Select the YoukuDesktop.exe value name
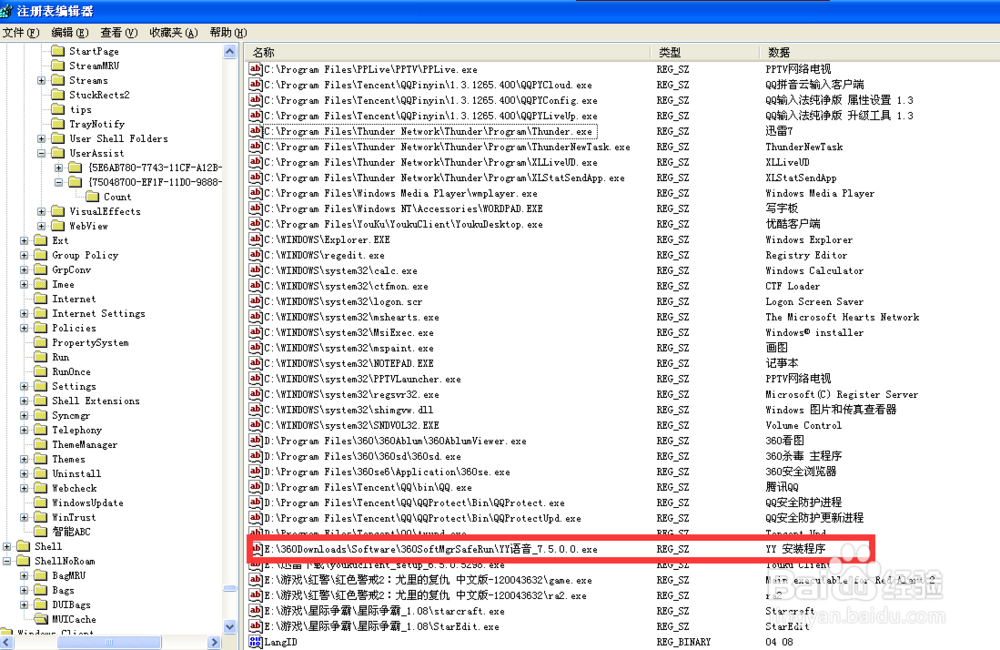Image resolution: width=1000 pixels, height=650 pixels. pos(404,224)
